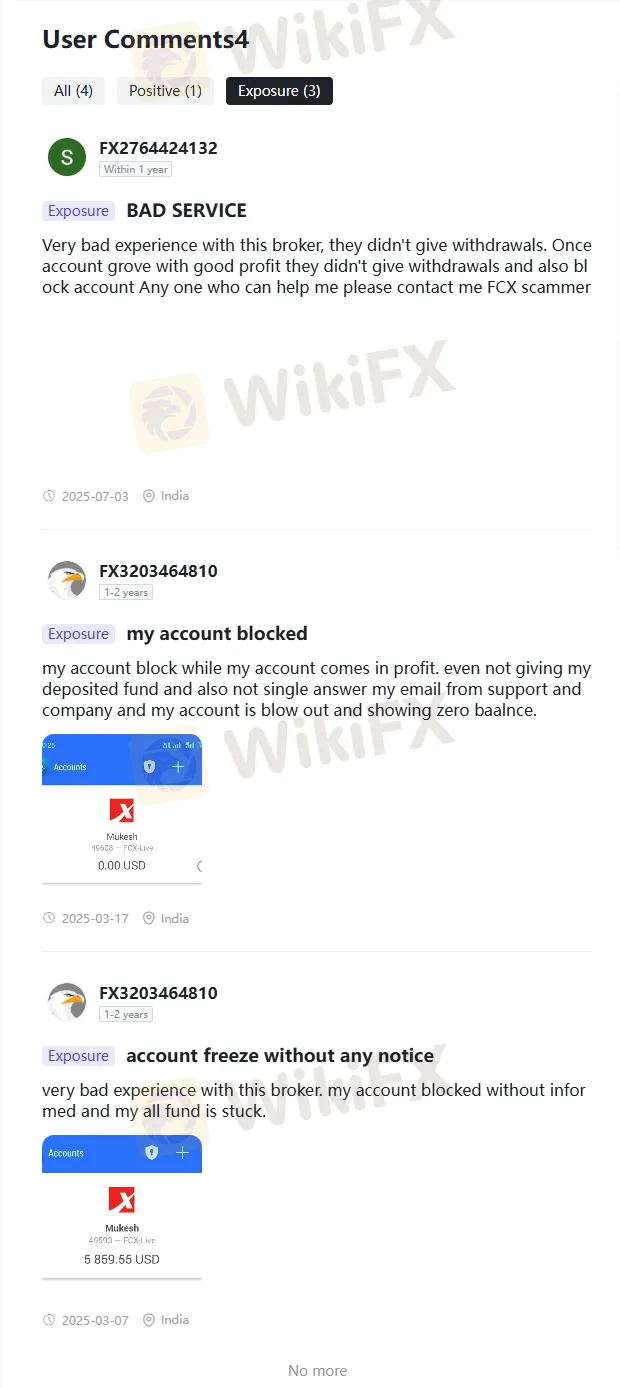Click clock icon next to 2025-03-07
Image resolution: width=620 pixels, height=1388 pixels.
[x=49, y=1320]
